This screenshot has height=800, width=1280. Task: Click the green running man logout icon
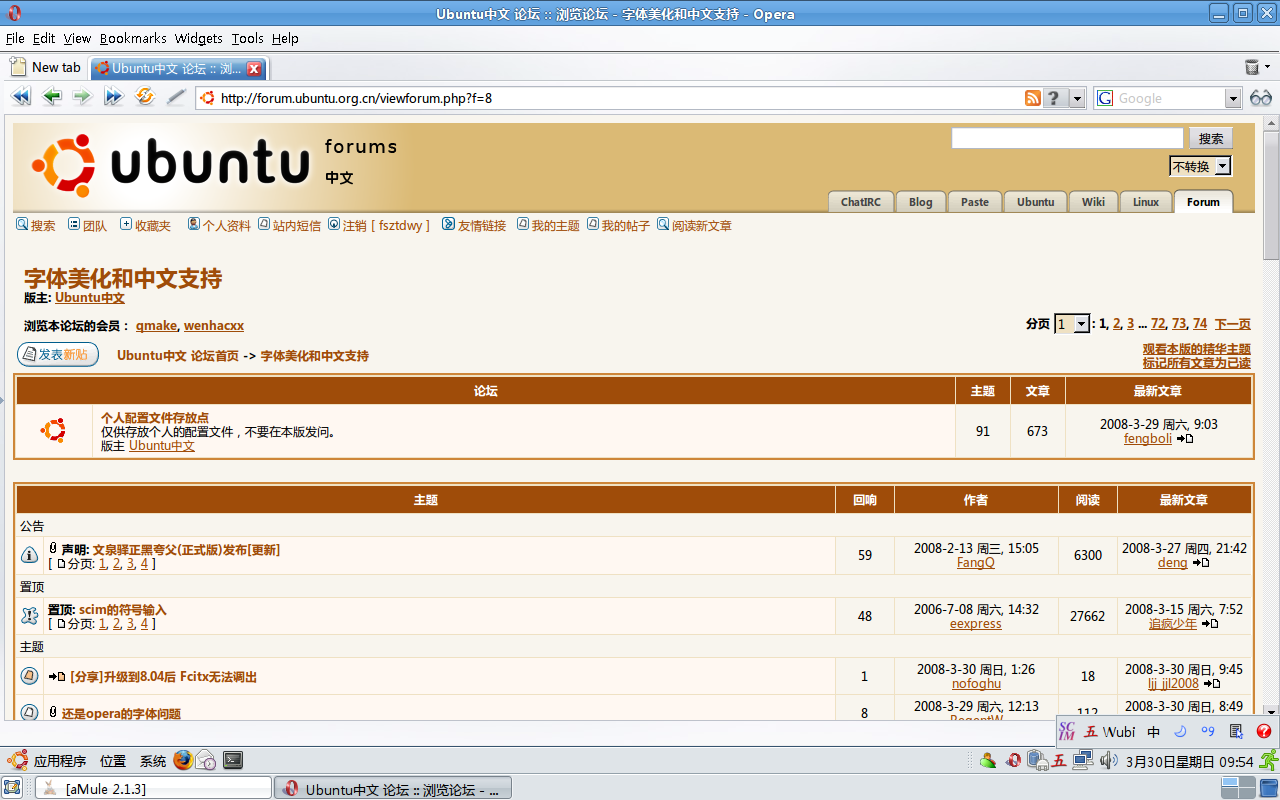point(1269,760)
